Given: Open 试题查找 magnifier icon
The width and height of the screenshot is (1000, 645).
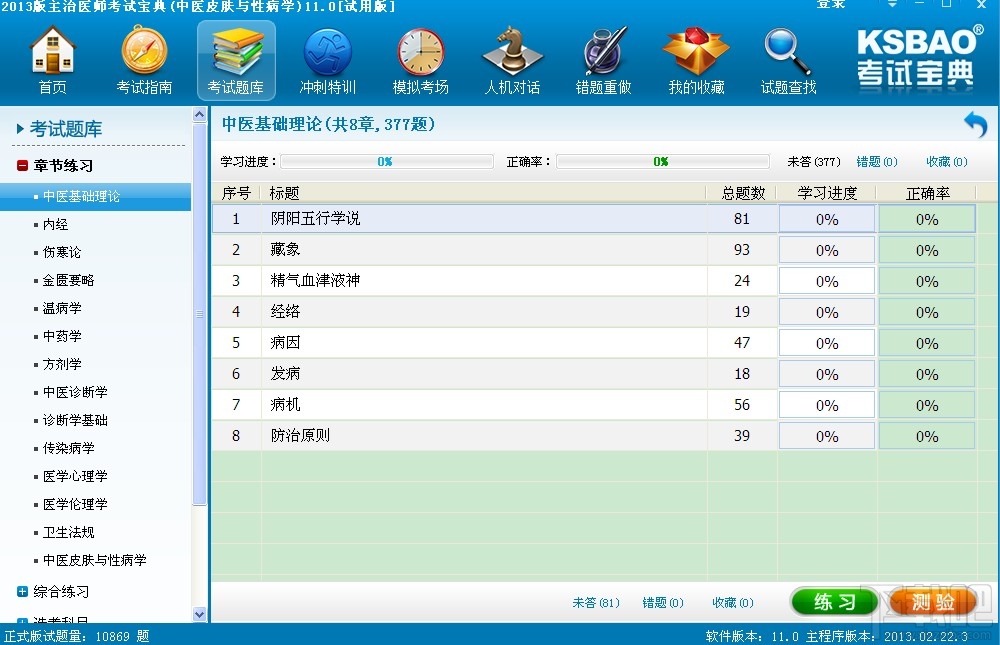Looking at the screenshot, I should coord(788,60).
